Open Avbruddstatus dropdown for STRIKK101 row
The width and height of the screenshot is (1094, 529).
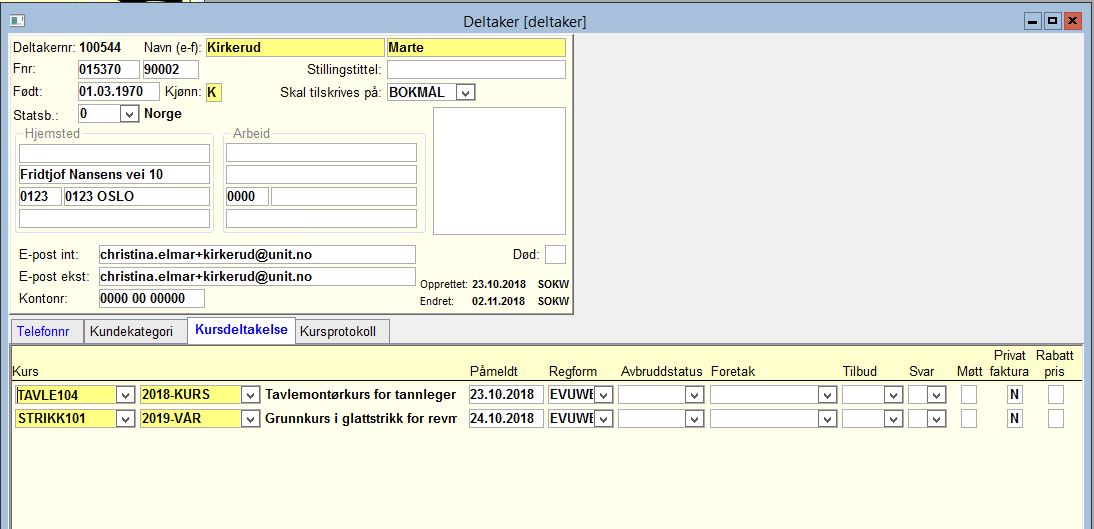[x=694, y=419]
